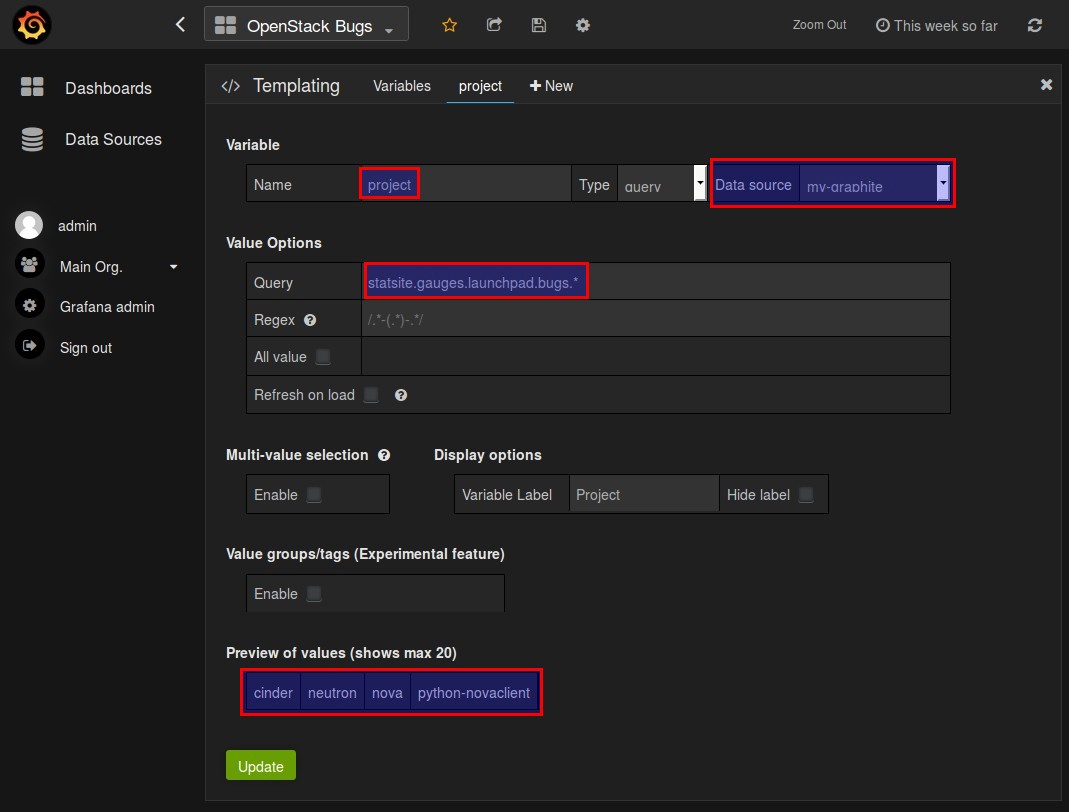
Task: Click the Multi-value selection help icon
Action: point(385,455)
